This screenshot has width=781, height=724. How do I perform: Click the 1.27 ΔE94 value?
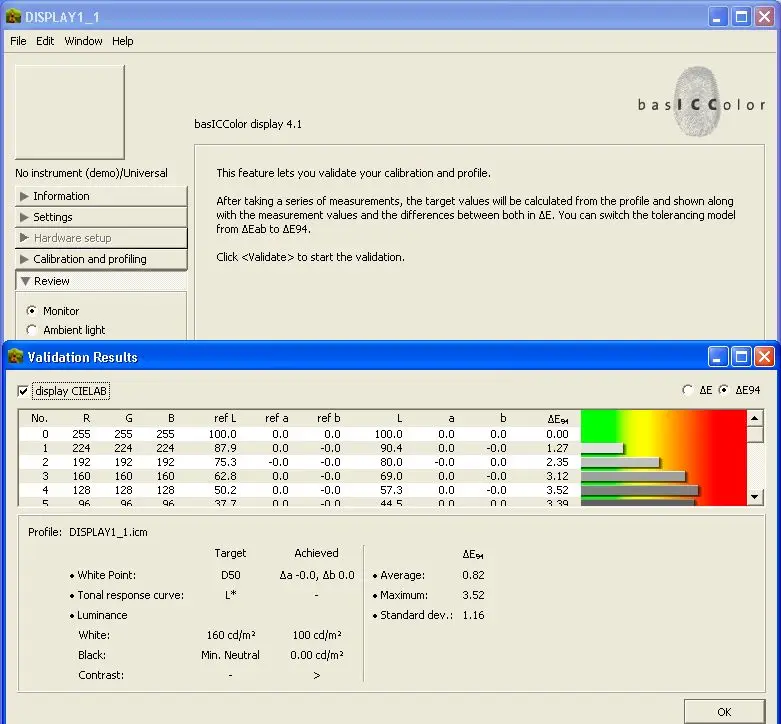click(557, 448)
